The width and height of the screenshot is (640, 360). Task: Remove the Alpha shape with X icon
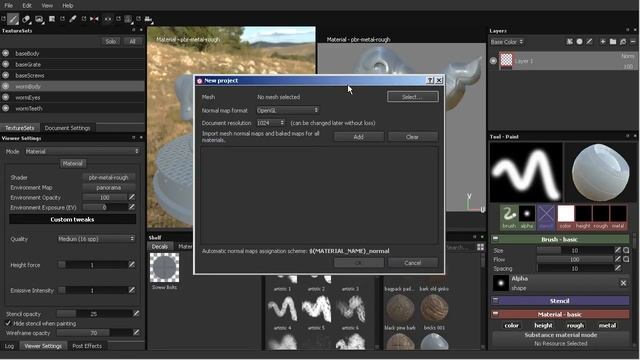[623, 283]
